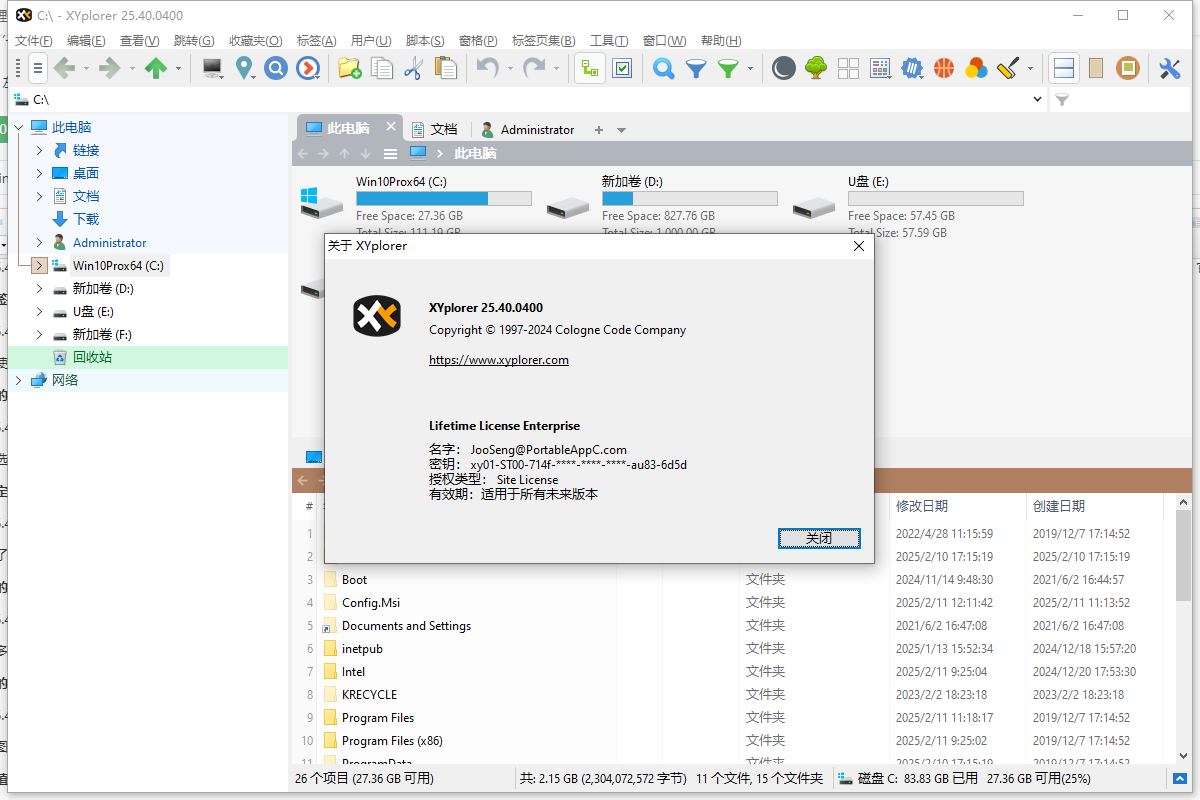Screen dimensions: 1200x800
Task: Click the Win10Prox64 (C:) drive usage bar
Action: 444,198
